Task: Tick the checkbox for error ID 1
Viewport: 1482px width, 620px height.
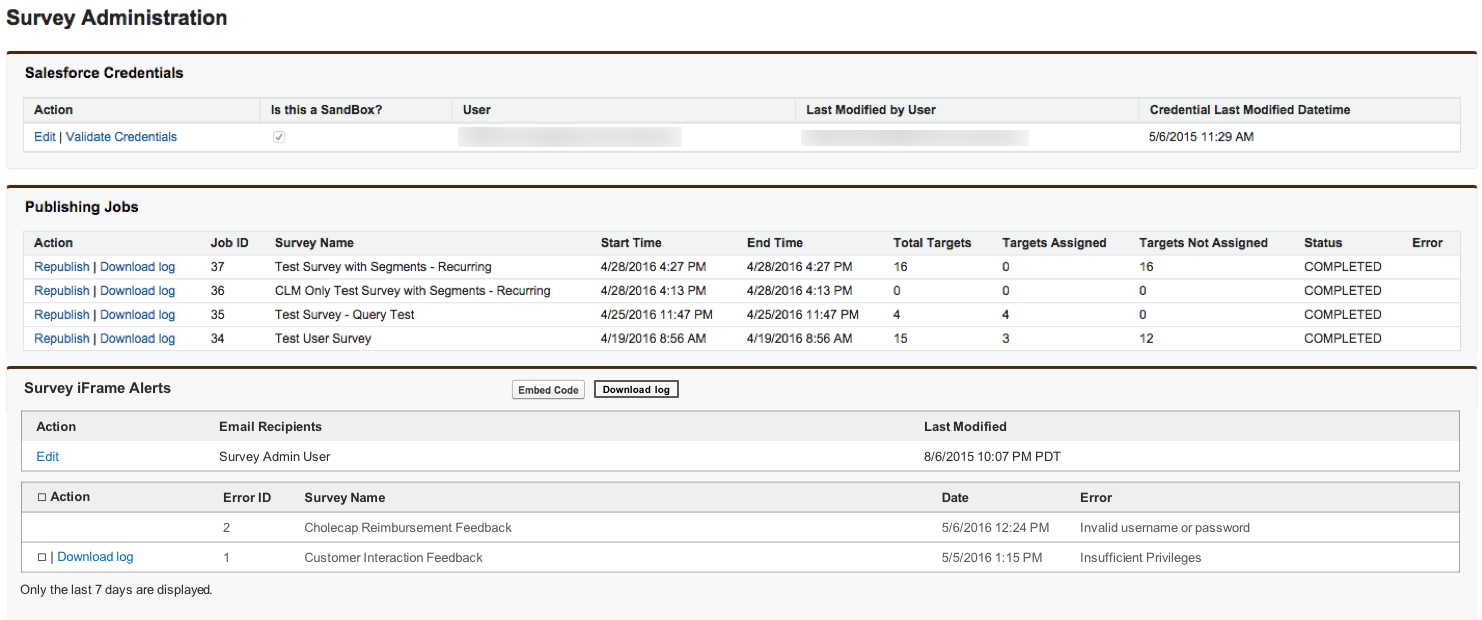Action: pos(42,558)
